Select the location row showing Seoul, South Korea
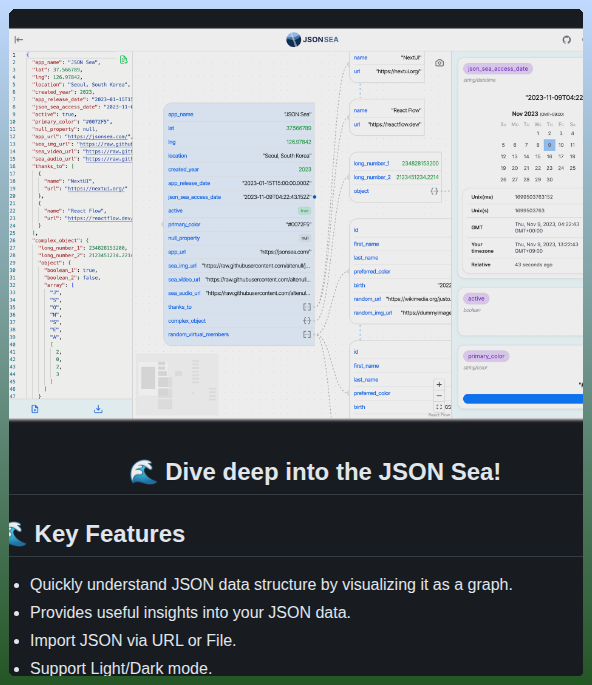This screenshot has height=685, width=592. pyautogui.click(x=239, y=156)
